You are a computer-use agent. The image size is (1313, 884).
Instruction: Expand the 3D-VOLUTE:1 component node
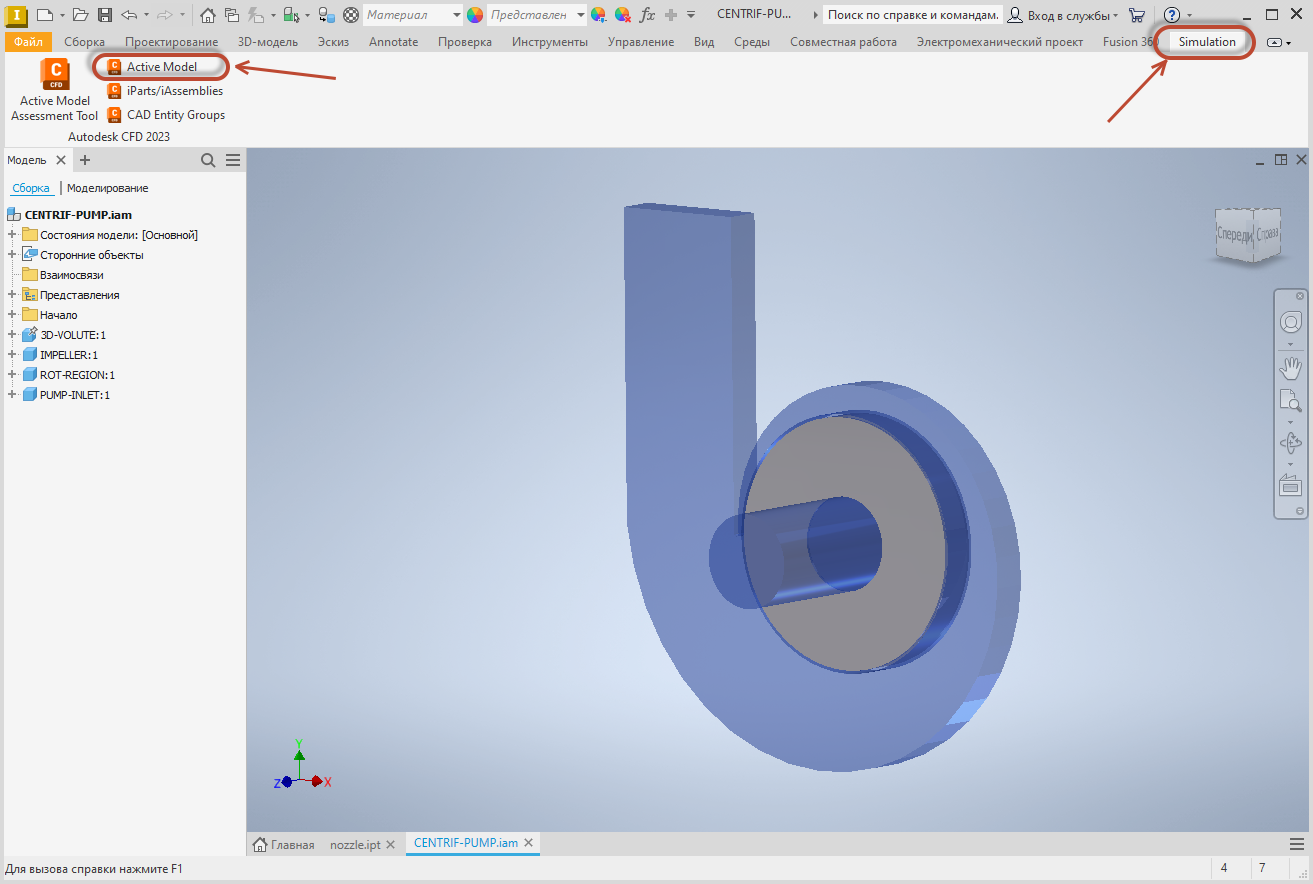12,335
